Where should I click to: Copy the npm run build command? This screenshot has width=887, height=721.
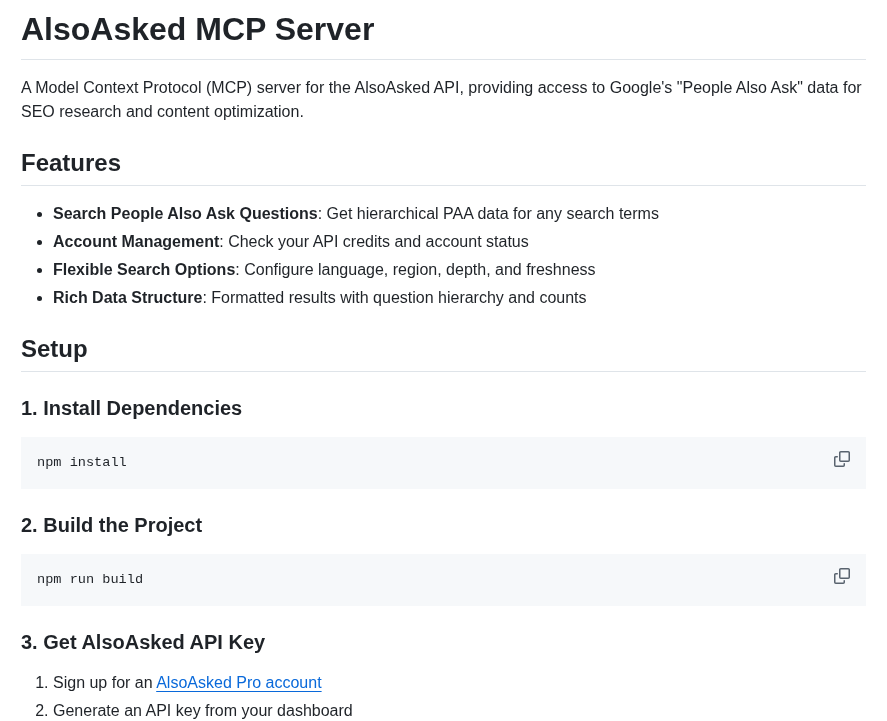[x=841, y=576]
